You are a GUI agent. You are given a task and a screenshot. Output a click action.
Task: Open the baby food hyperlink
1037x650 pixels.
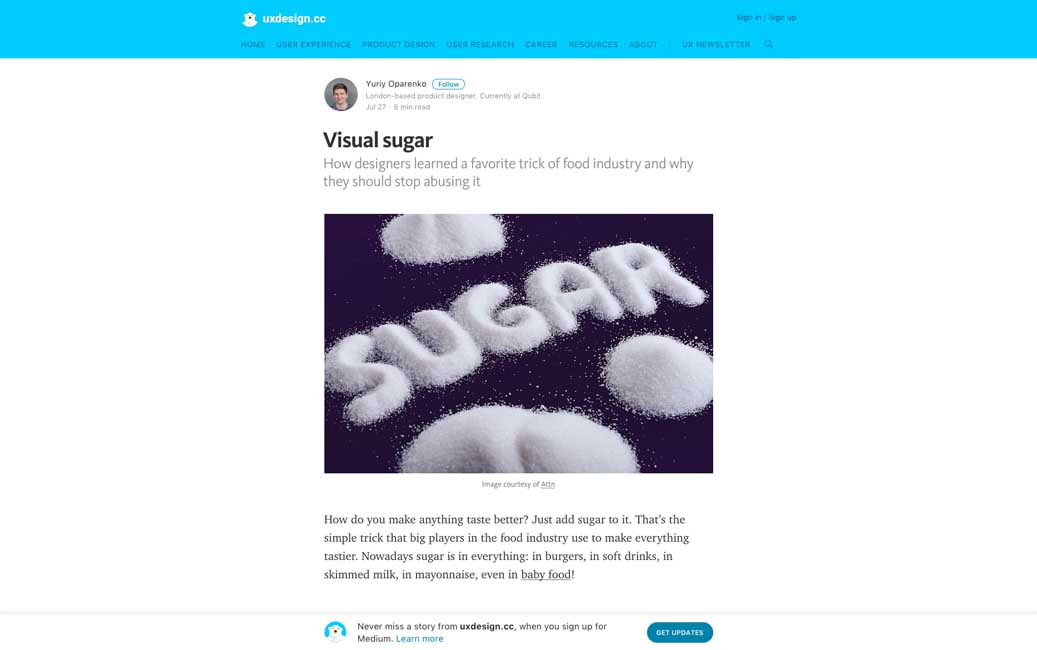(546, 575)
